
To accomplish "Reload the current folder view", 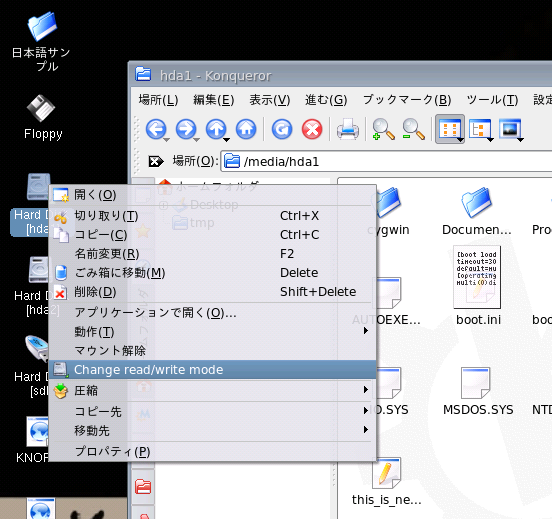I will [282, 129].
